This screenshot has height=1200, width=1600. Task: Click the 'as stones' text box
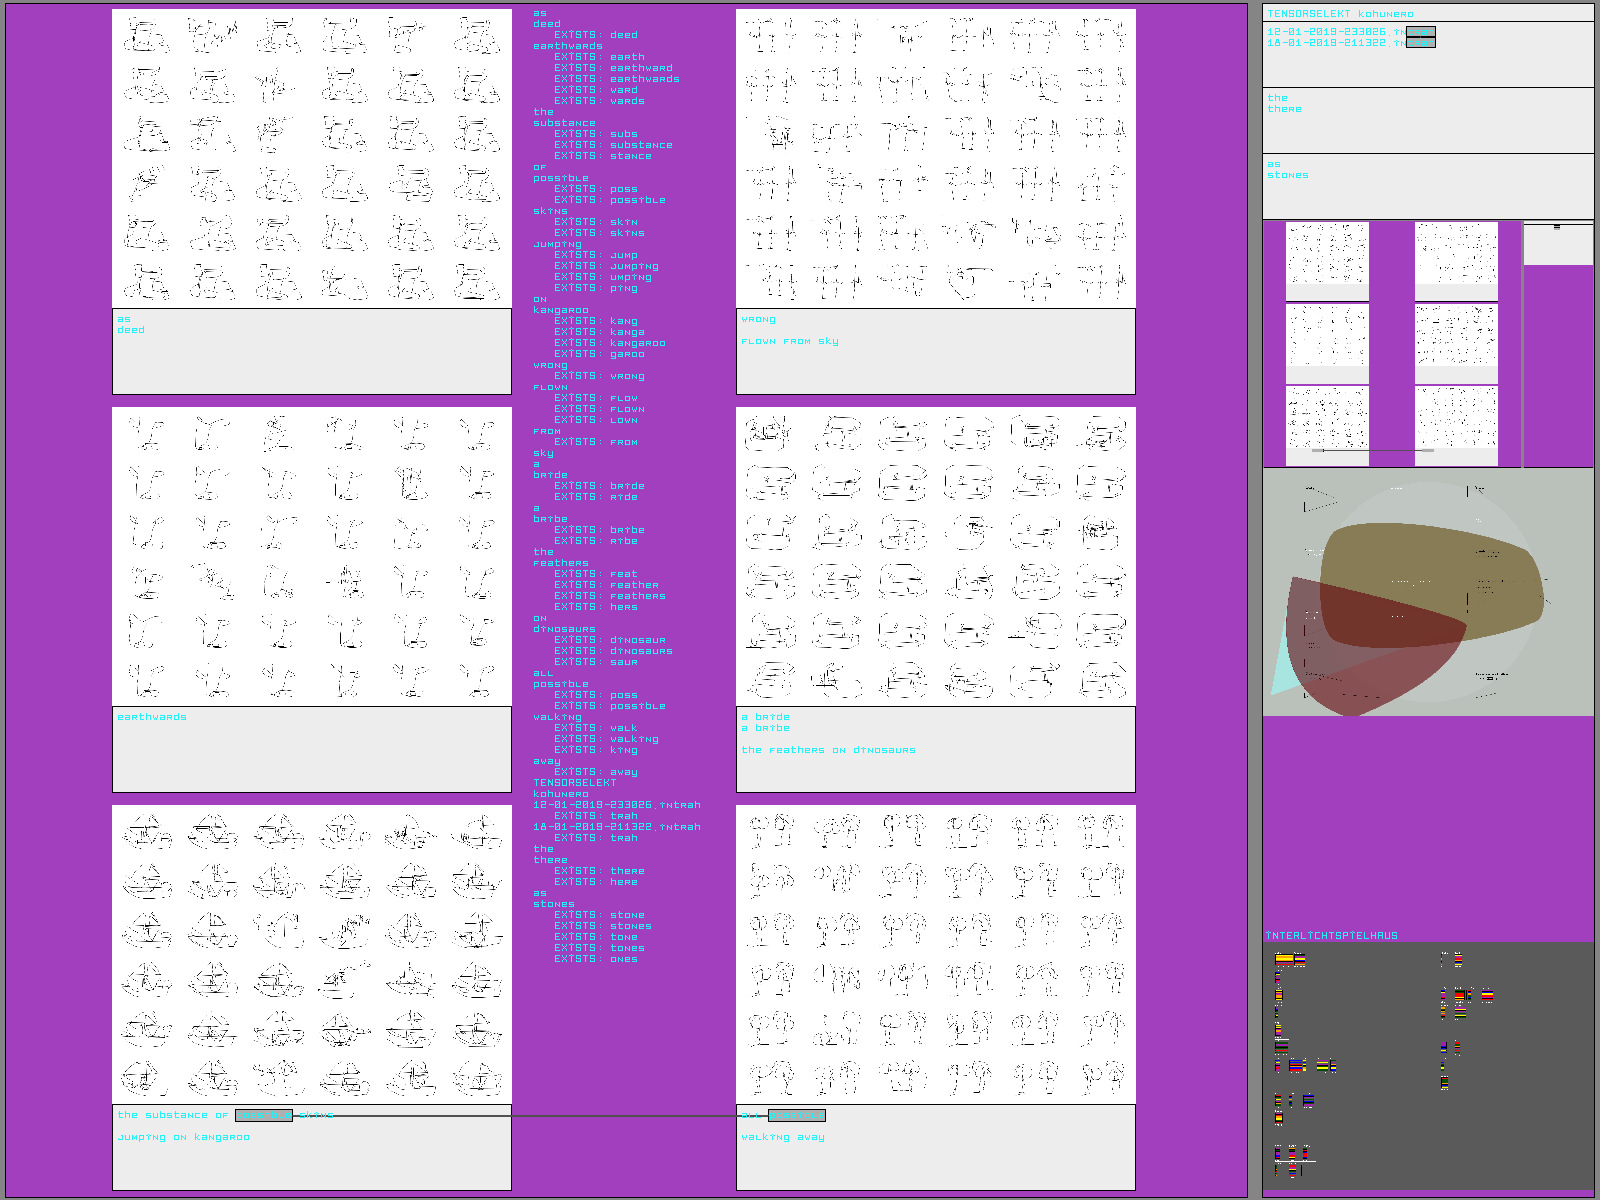[1427, 185]
